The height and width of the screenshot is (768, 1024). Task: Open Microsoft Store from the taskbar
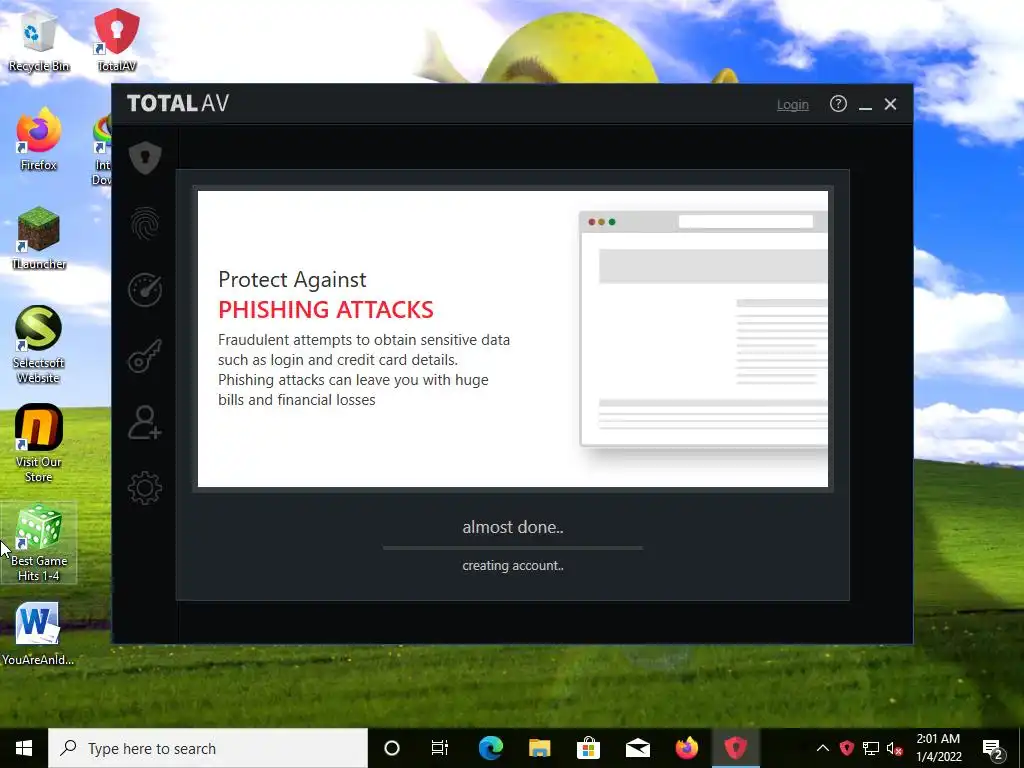[588, 748]
